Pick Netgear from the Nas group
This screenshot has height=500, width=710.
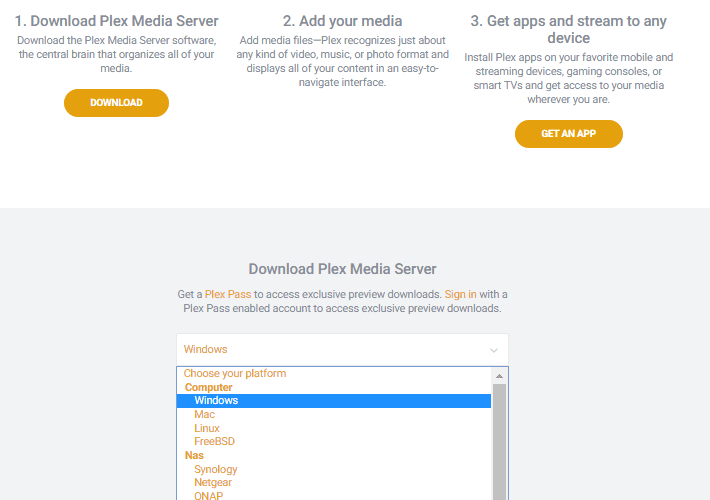[334, 482]
